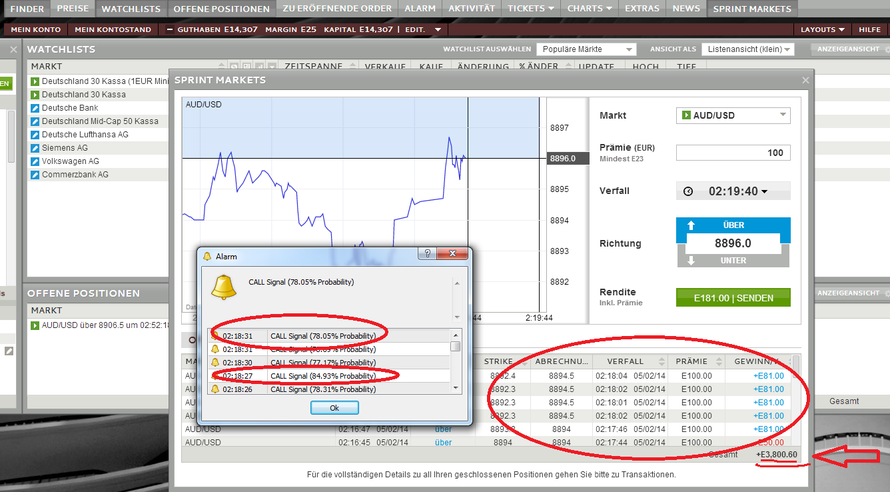Viewport: 890px width, 492px height.
Task: Click the E181.00 | SENDEN button
Action: coord(733,298)
